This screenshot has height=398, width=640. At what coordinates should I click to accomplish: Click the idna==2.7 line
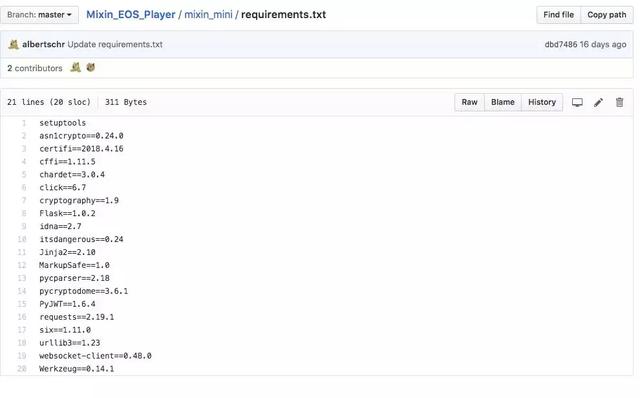click(60, 226)
